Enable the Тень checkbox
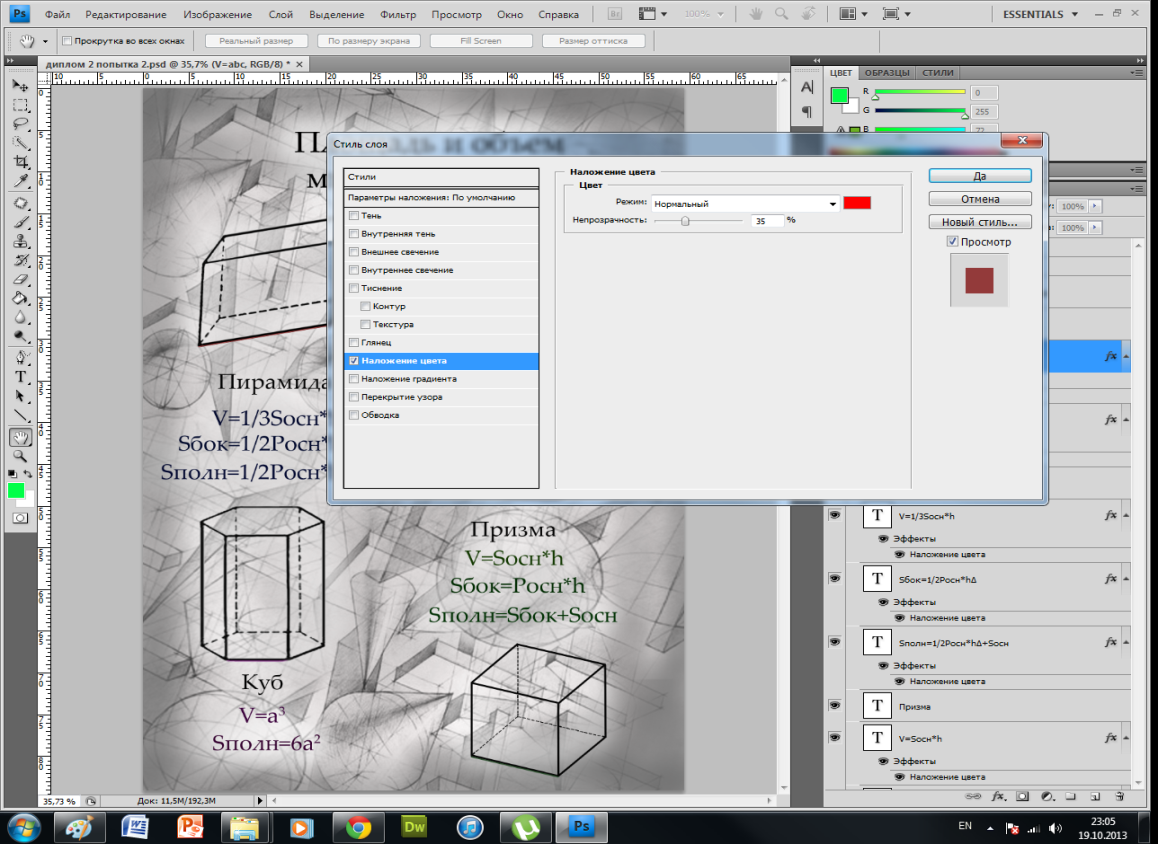Viewport: 1158px width, 844px height. pos(354,216)
